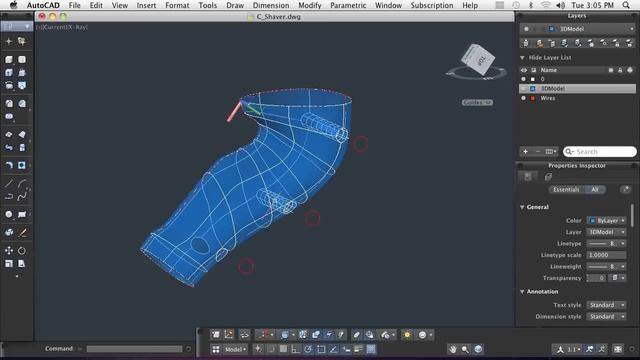Open the Parametric menu

[x=348, y=5]
